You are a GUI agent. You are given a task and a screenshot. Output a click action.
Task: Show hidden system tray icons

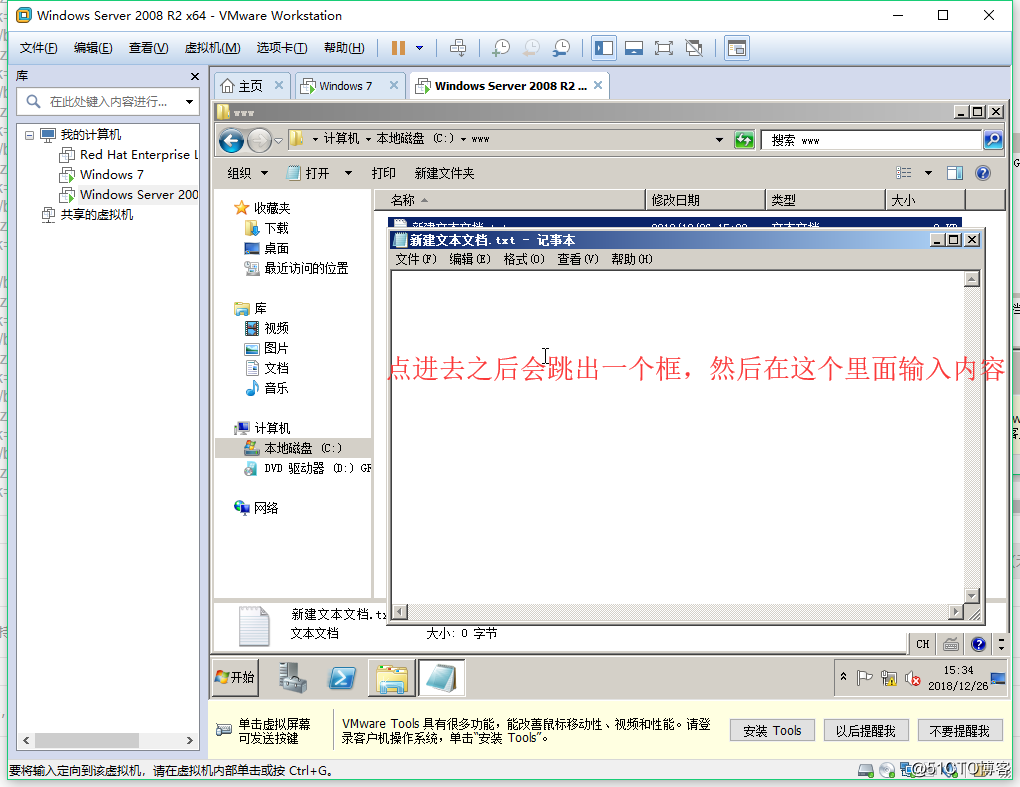(844, 677)
